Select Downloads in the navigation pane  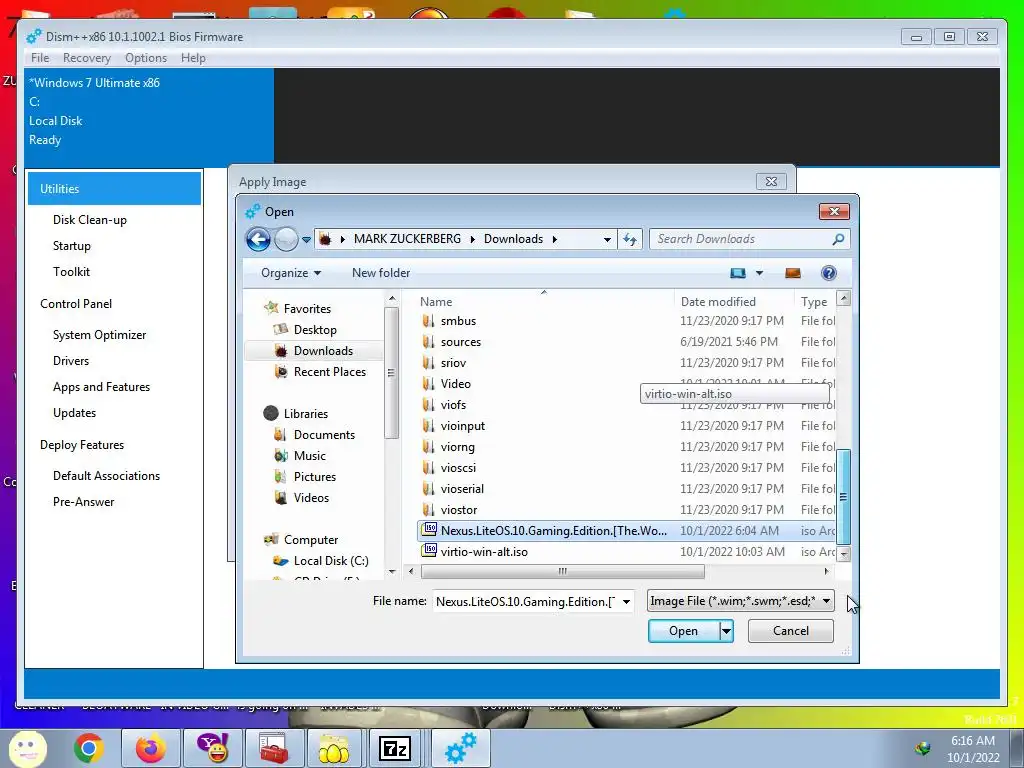point(323,351)
